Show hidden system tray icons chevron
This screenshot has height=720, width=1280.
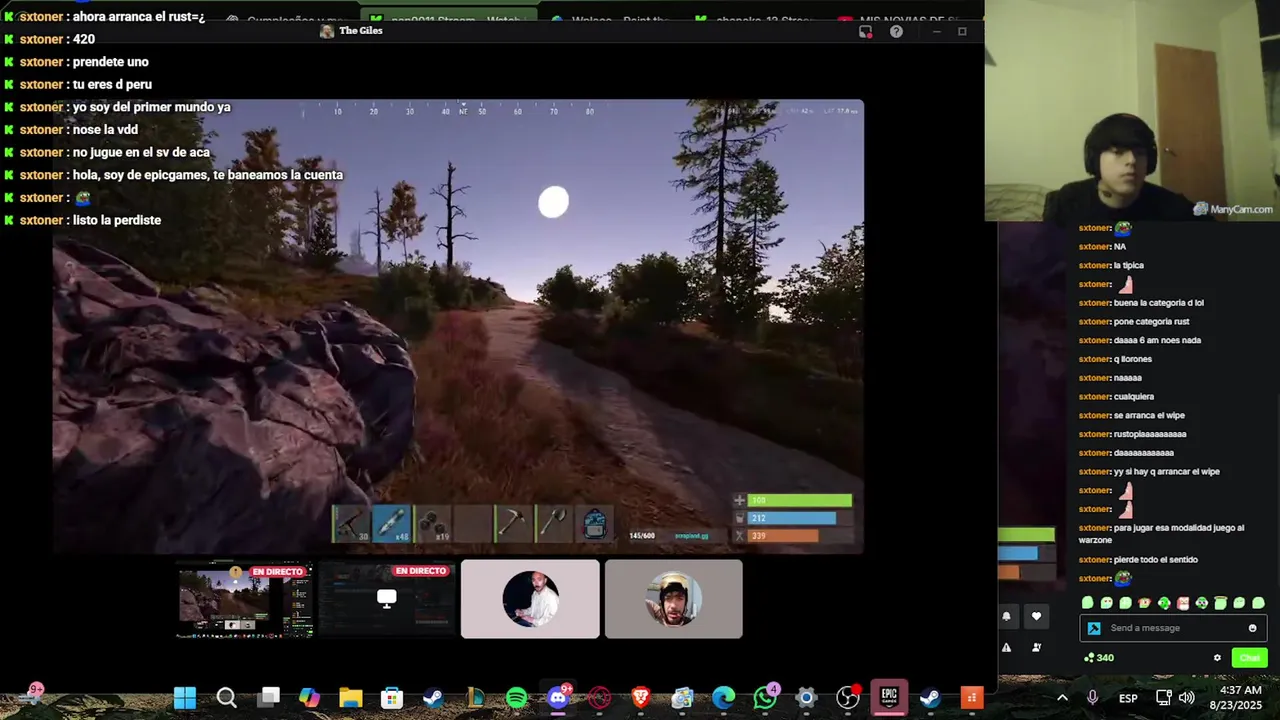point(1062,698)
